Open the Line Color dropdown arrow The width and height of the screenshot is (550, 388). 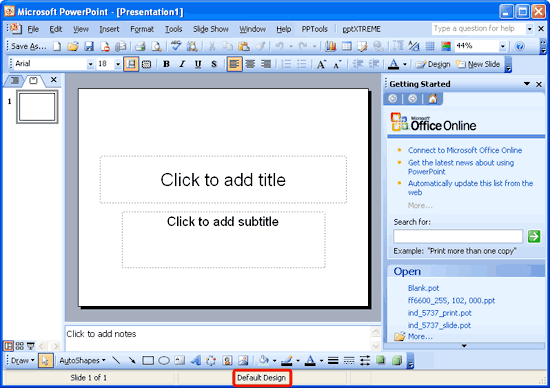[x=298, y=360]
